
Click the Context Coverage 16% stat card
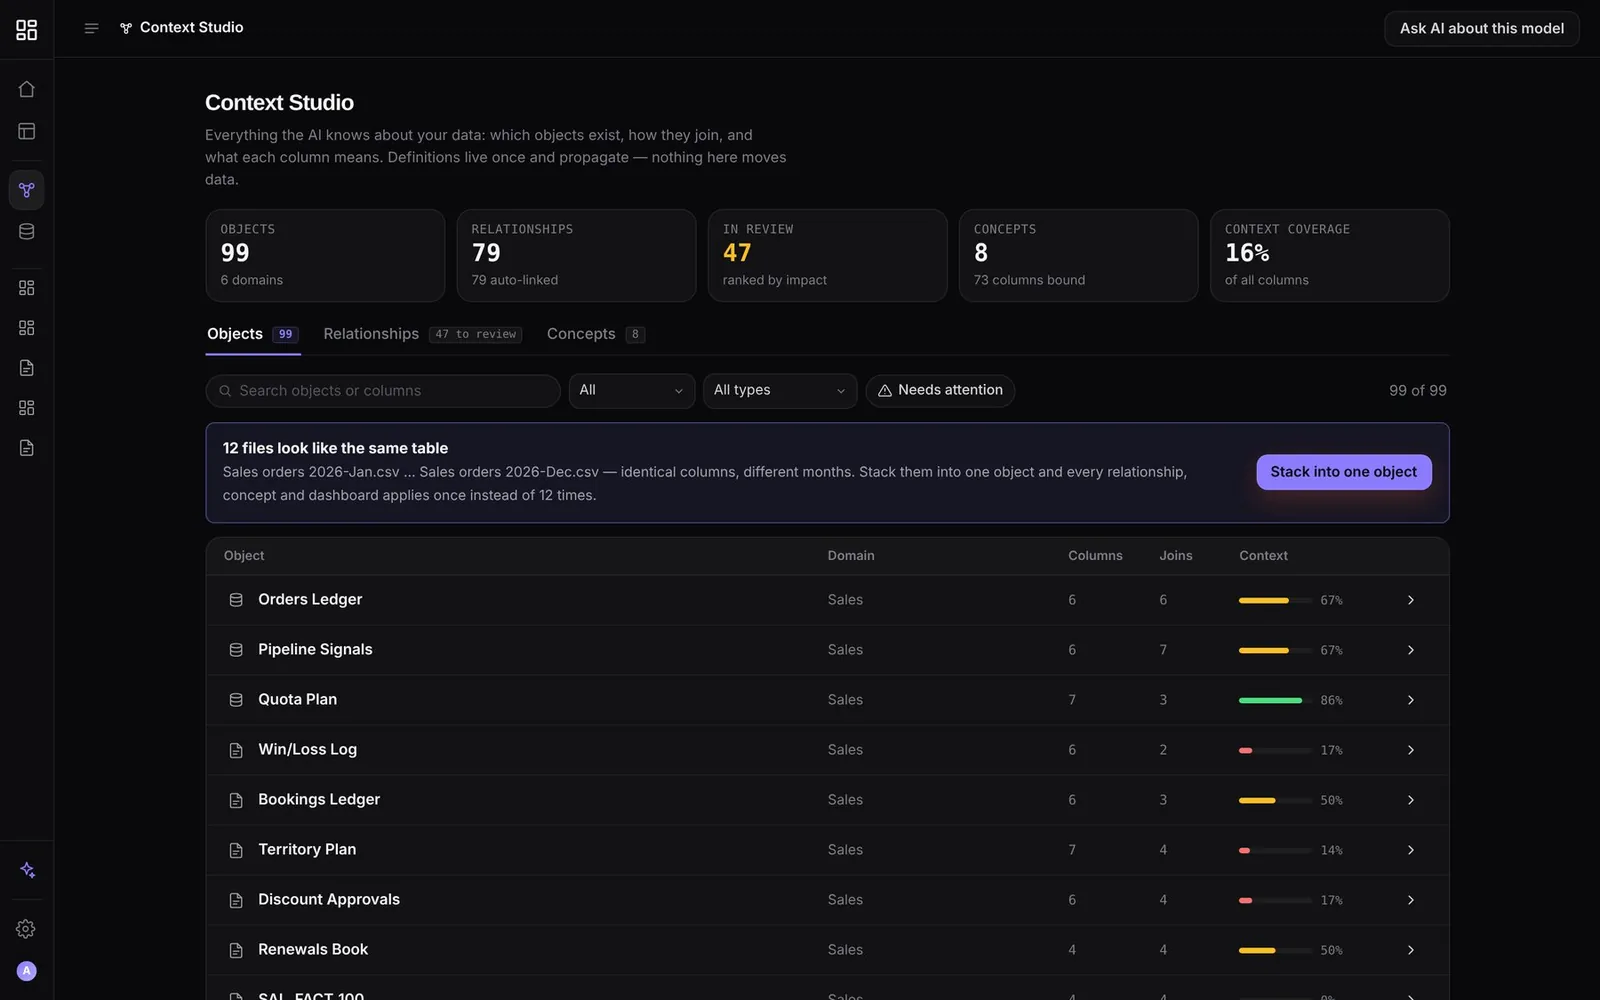tap(1329, 255)
